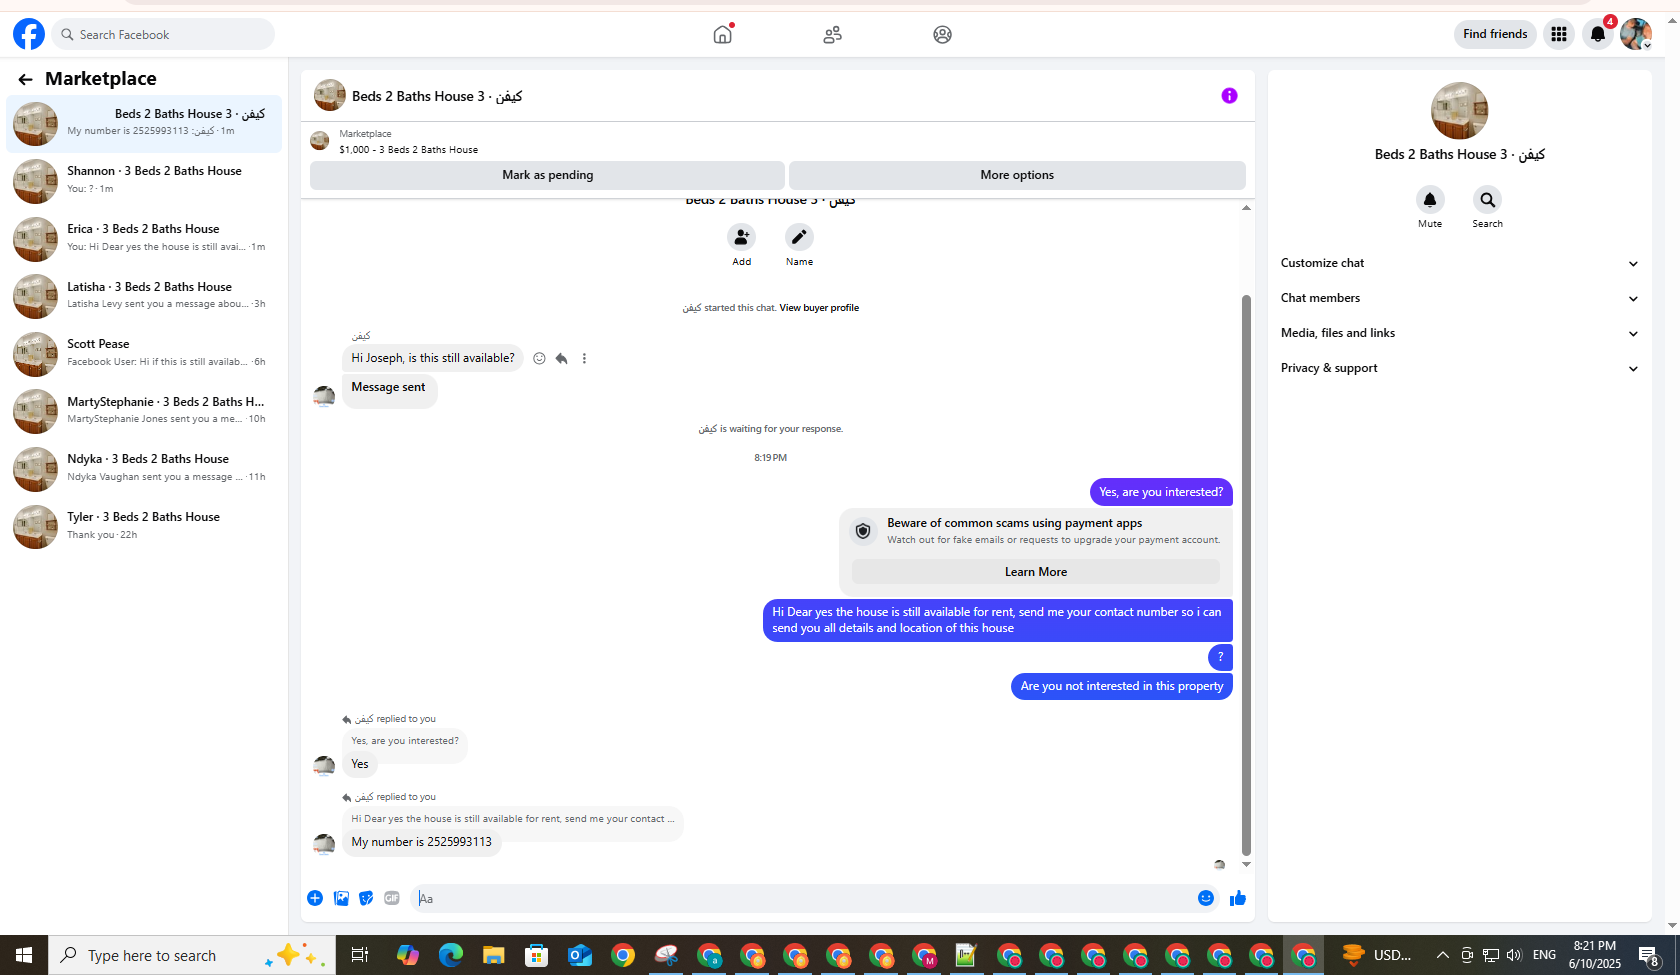Image resolution: width=1680 pixels, height=975 pixels.
Task: Open File Explorer from the taskbar
Action: (493, 955)
